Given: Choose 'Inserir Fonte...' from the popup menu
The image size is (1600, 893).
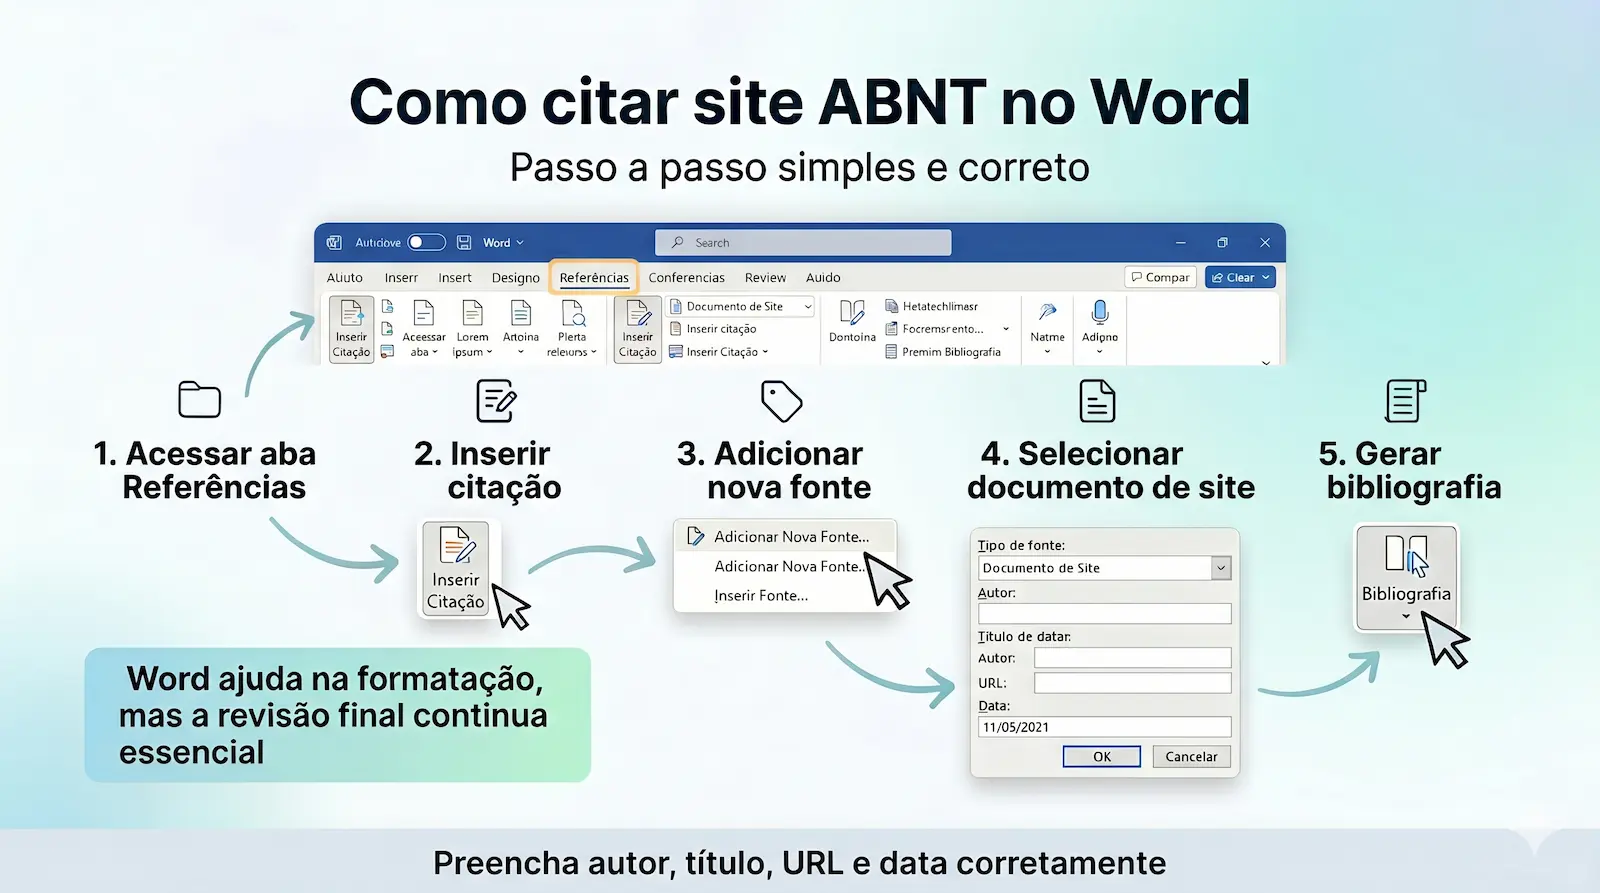Looking at the screenshot, I should coord(761,596).
